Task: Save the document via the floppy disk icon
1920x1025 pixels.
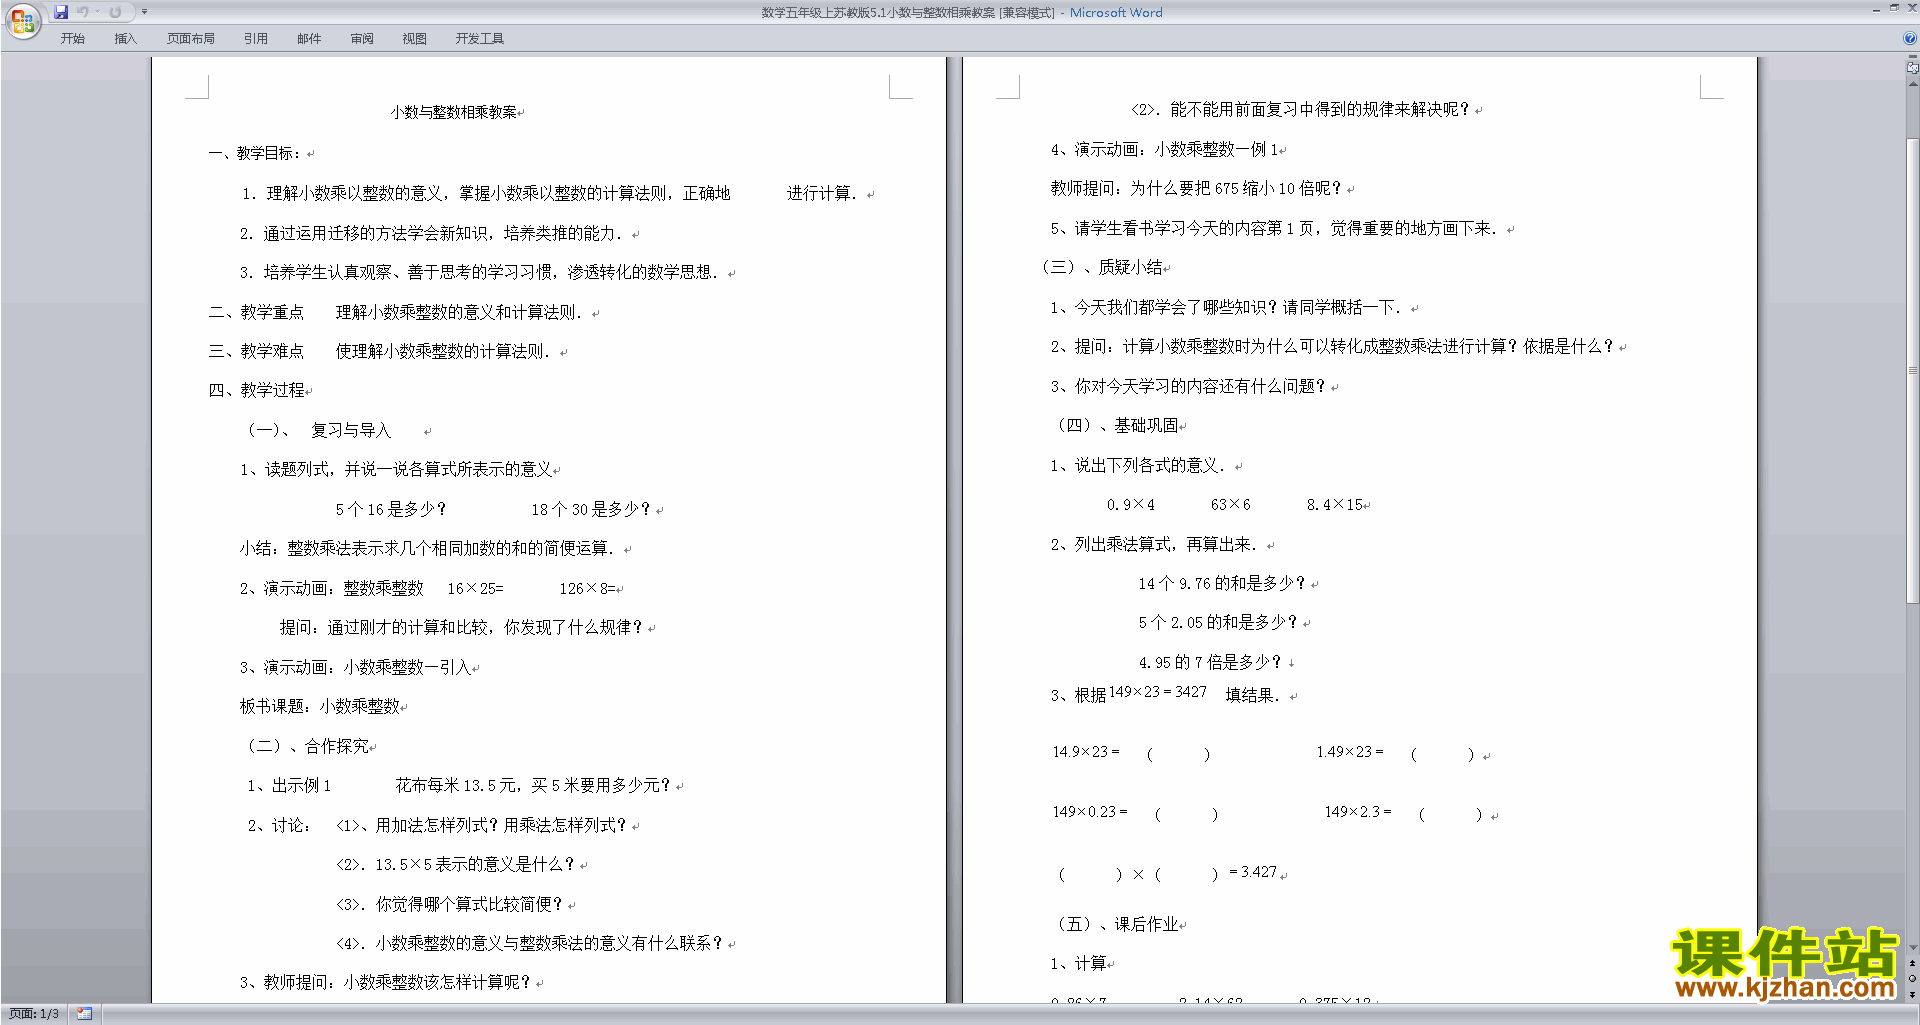Action: (61, 12)
